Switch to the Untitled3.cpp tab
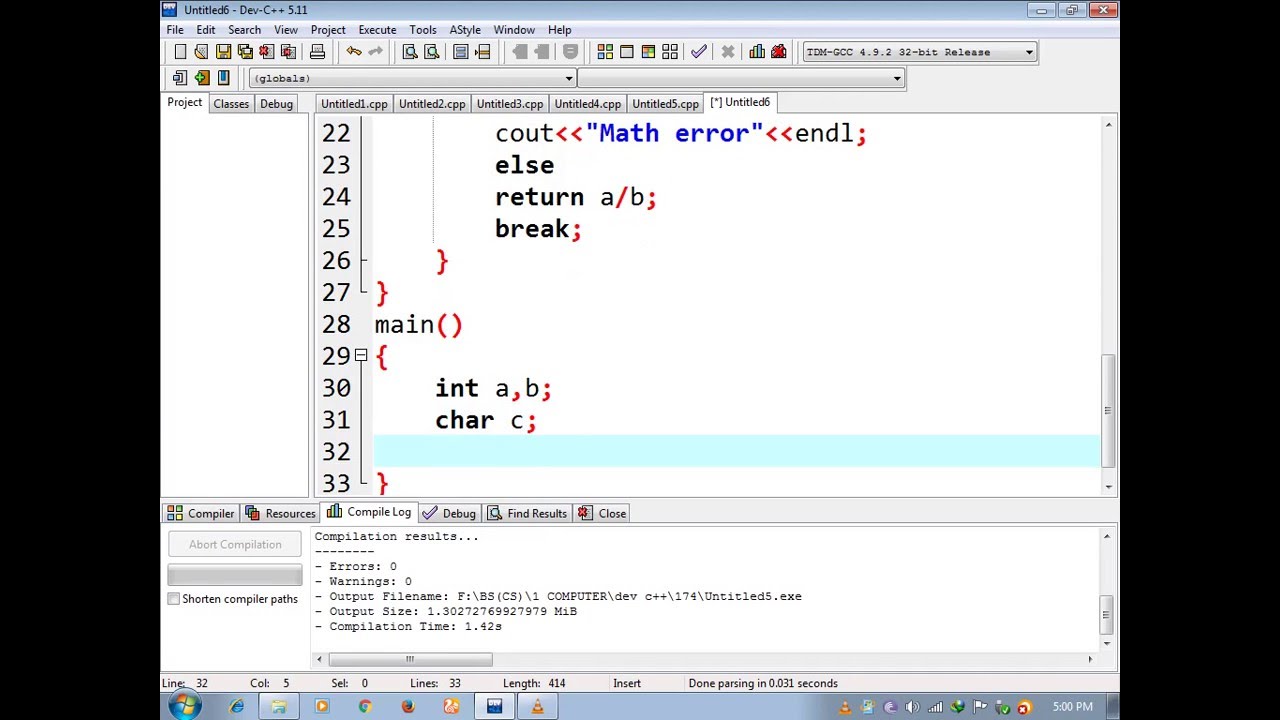The height and width of the screenshot is (720, 1280). click(510, 104)
